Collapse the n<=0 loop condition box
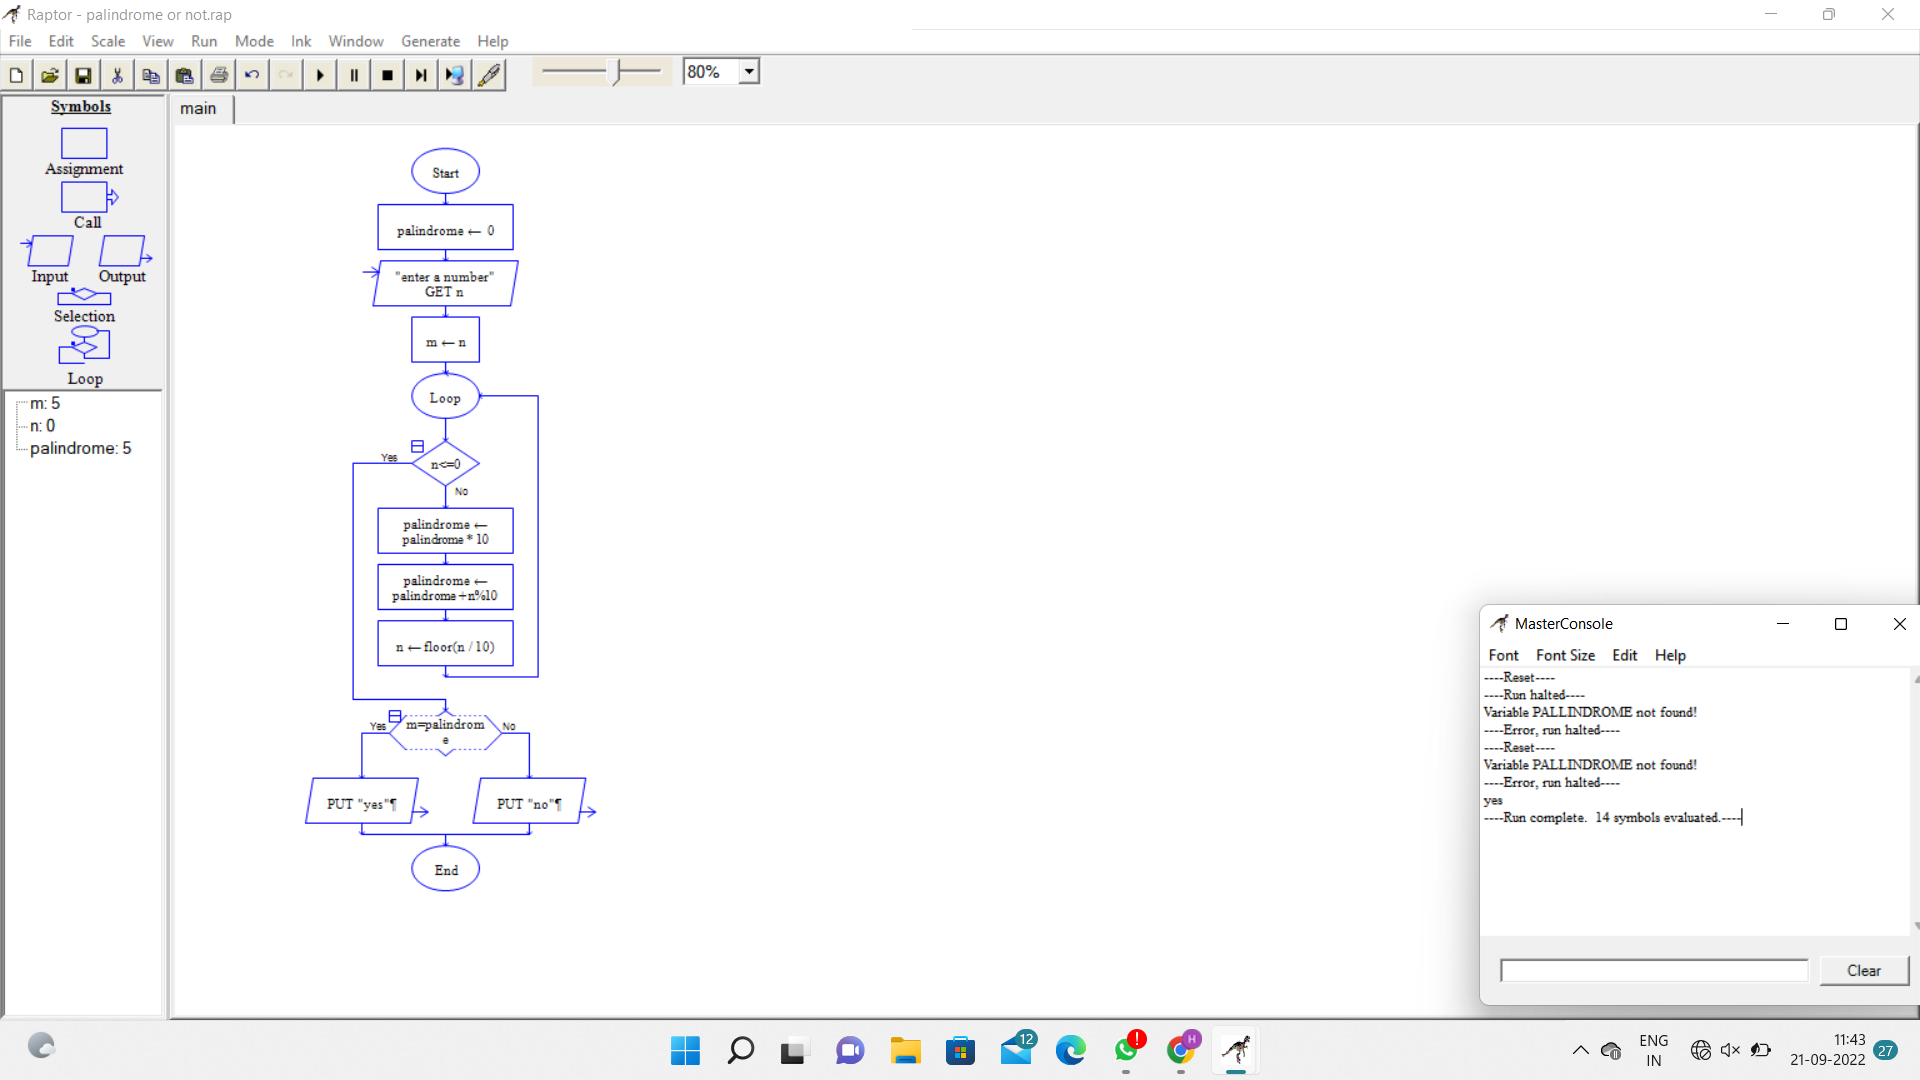 pyautogui.click(x=417, y=446)
